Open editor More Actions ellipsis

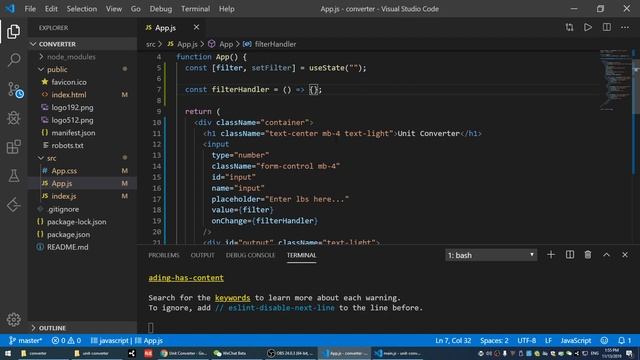[625, 27]
